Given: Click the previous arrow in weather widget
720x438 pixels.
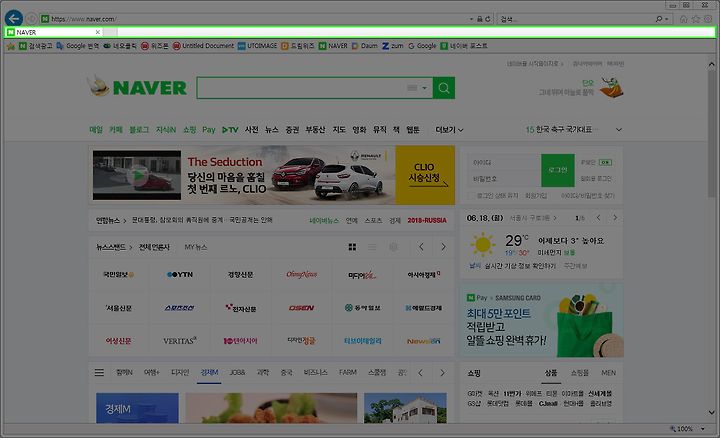Looking at the screenshot, I should coord(598,218).
